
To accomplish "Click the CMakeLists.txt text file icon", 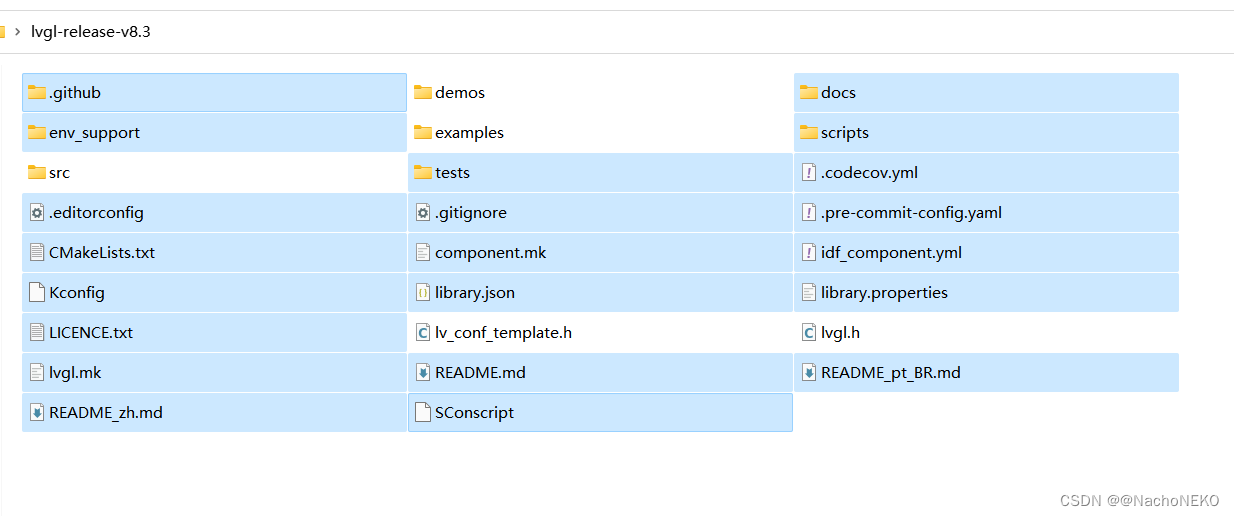I will click(37, 252).
